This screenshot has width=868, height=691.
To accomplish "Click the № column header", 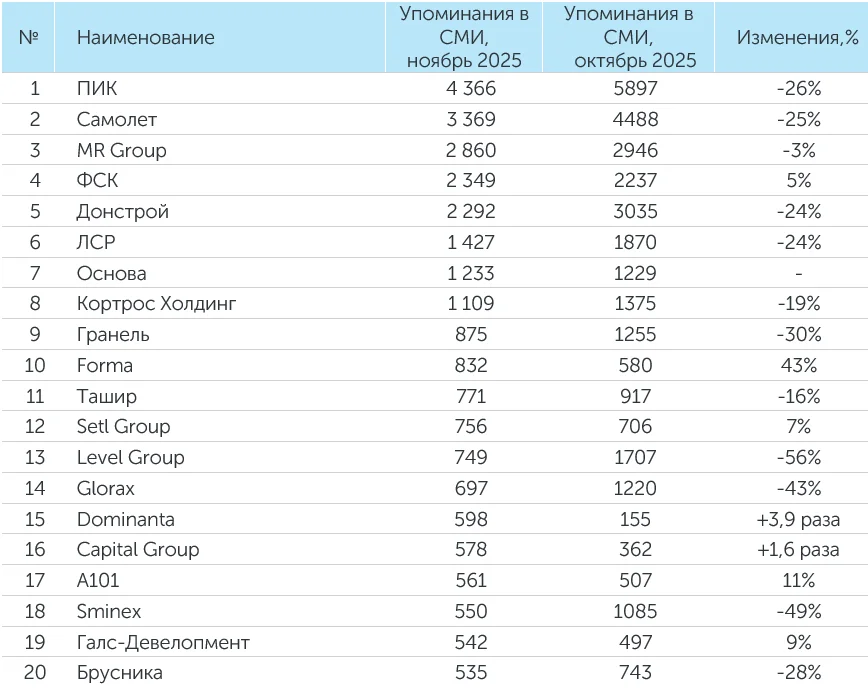I will (x=28, y=38).
